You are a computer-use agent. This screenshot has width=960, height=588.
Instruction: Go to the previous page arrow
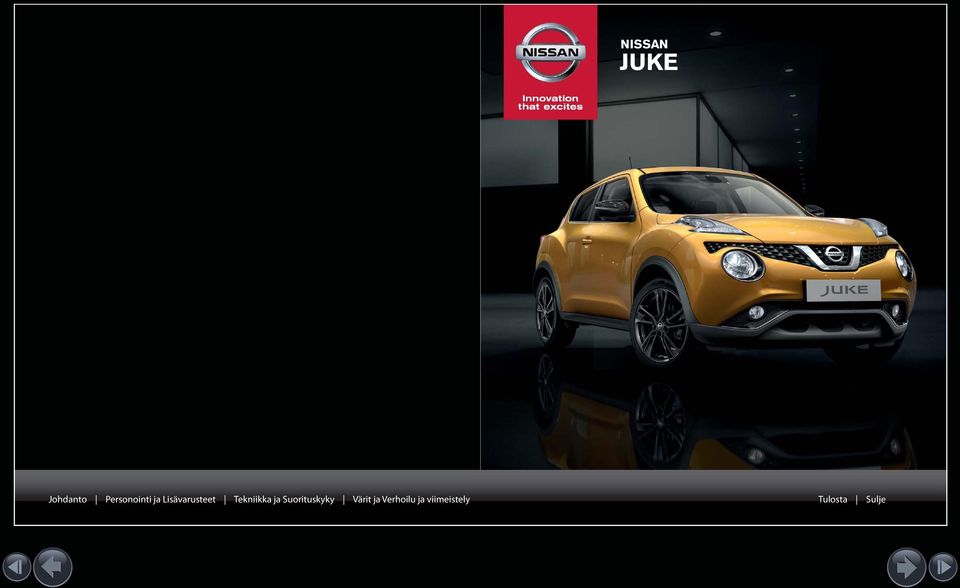[53, 567]
